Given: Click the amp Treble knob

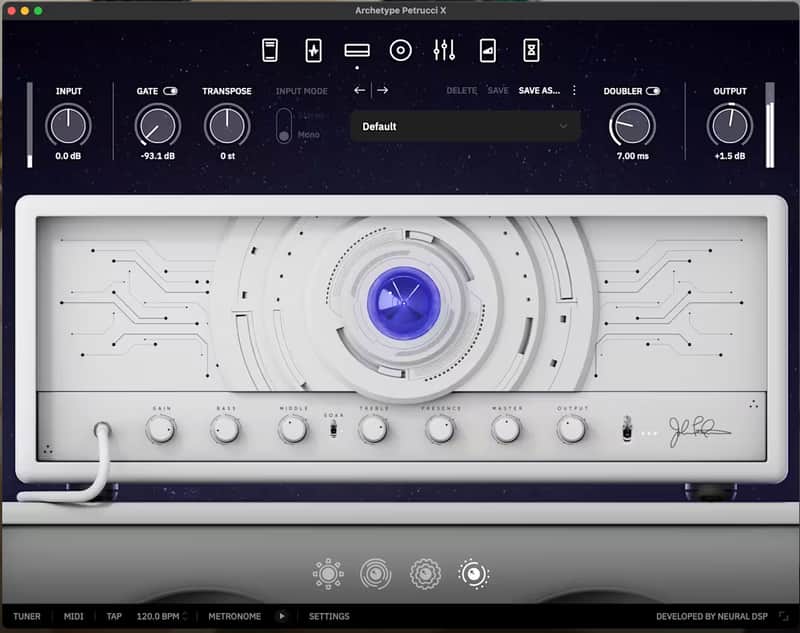Looking at the screenshot, I should (373, 429).
